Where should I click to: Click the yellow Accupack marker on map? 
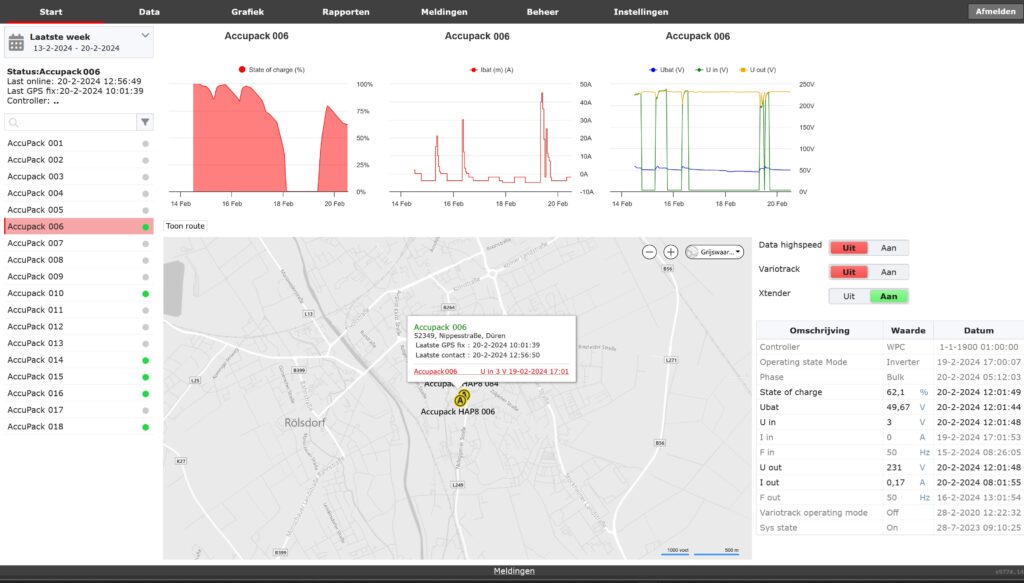click(460, 399)
